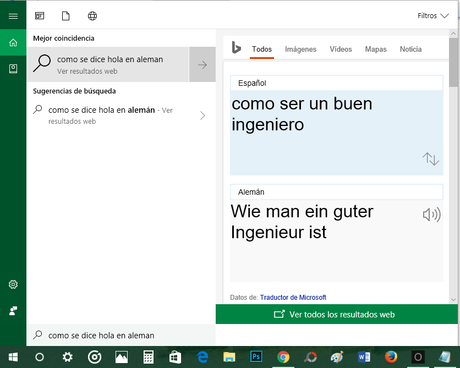Screen dimensions: 460x368
Task: Launch Microsoft Edge from taskbar
Action: [202, 357]
